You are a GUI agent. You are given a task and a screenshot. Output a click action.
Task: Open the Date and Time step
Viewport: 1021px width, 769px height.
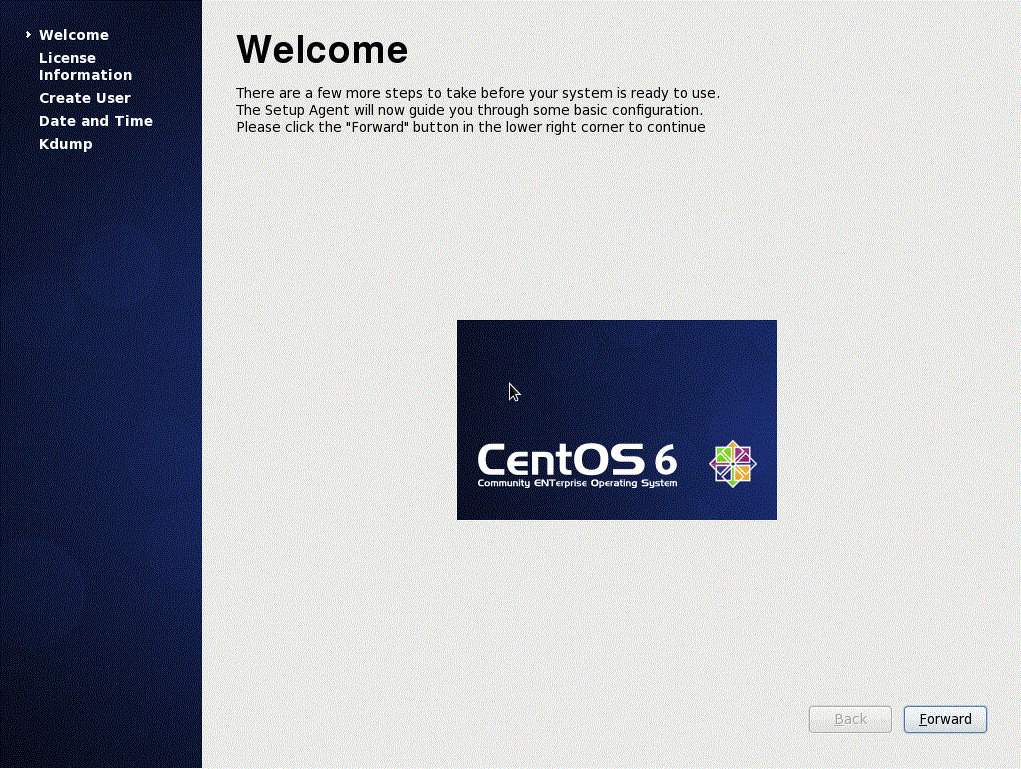[95, 120]
